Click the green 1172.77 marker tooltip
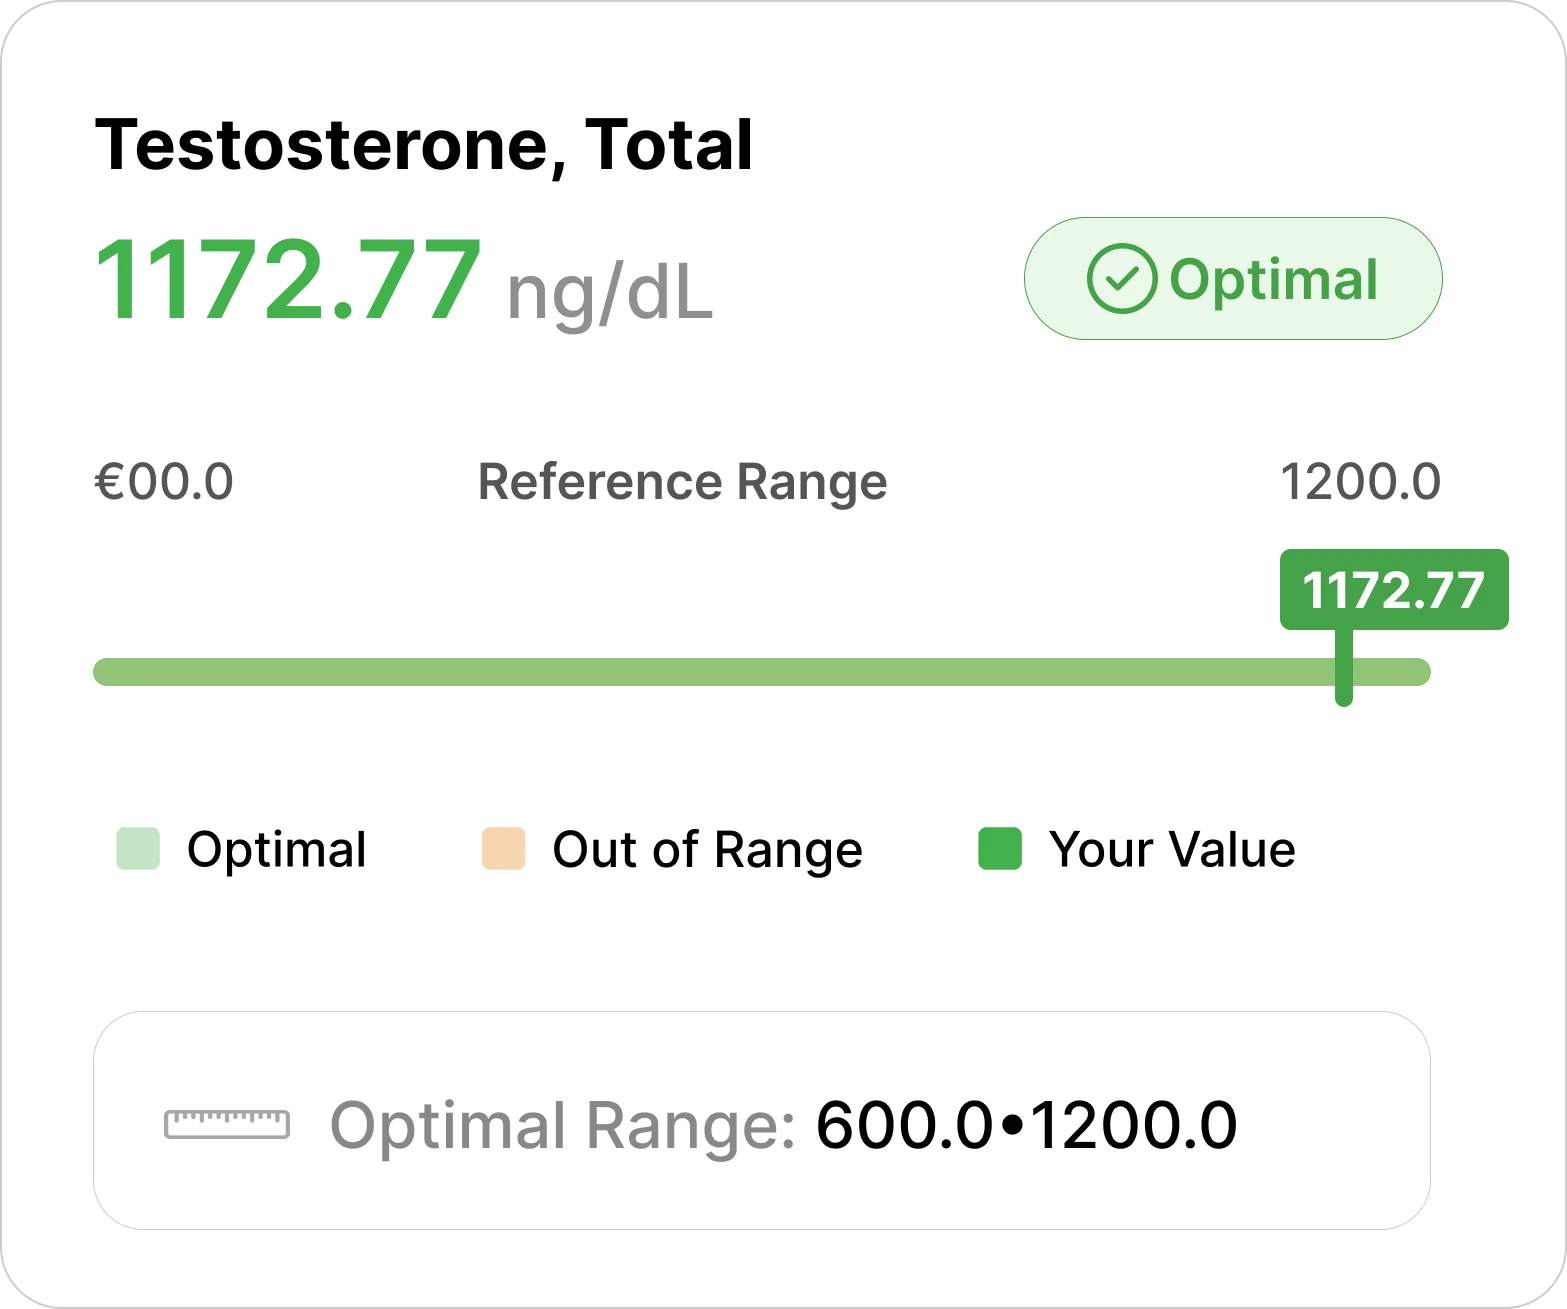Viewport: 1567px width, 1309px height. [1393, 589]
